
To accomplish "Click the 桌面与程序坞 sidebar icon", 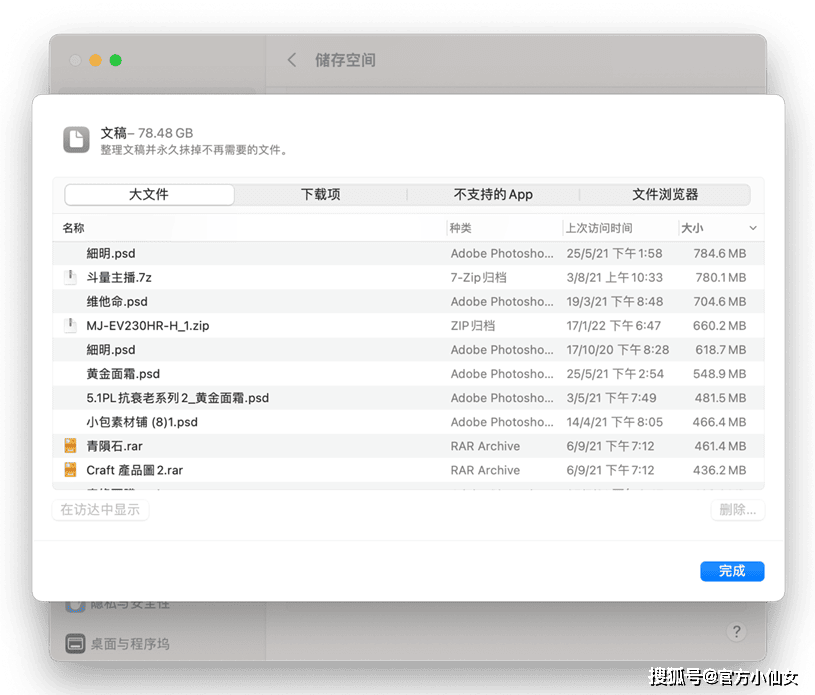I will coord(75,644).
